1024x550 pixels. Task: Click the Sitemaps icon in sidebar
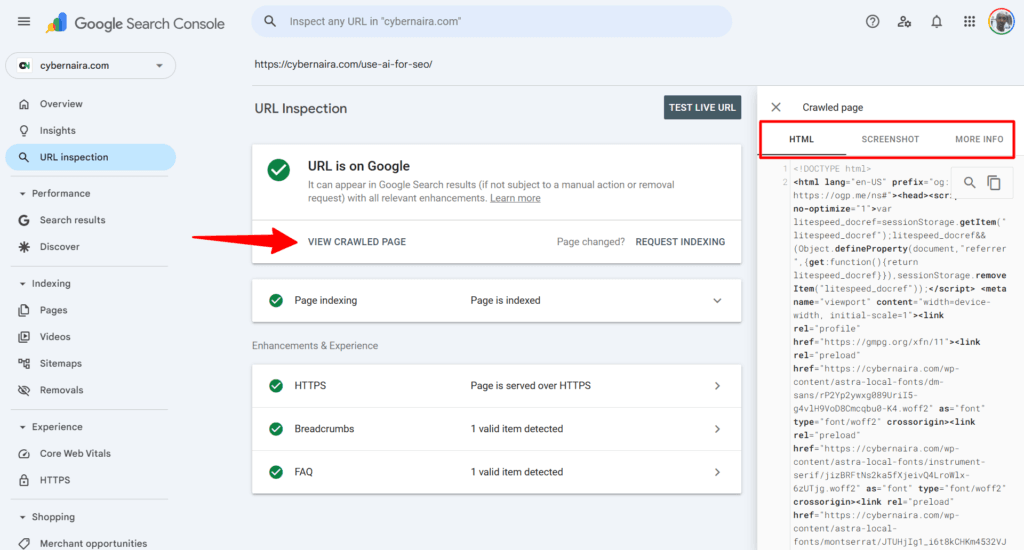click(24, 363)
